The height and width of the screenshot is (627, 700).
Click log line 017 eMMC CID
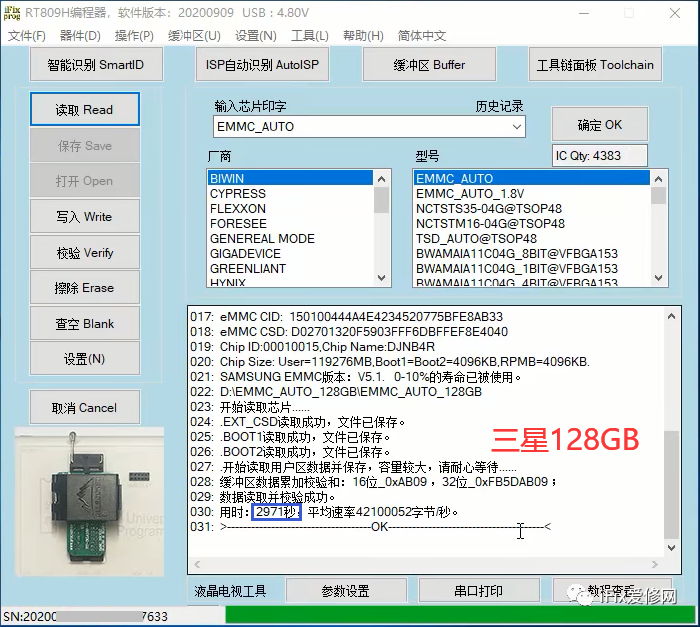[x=346, y=317]
